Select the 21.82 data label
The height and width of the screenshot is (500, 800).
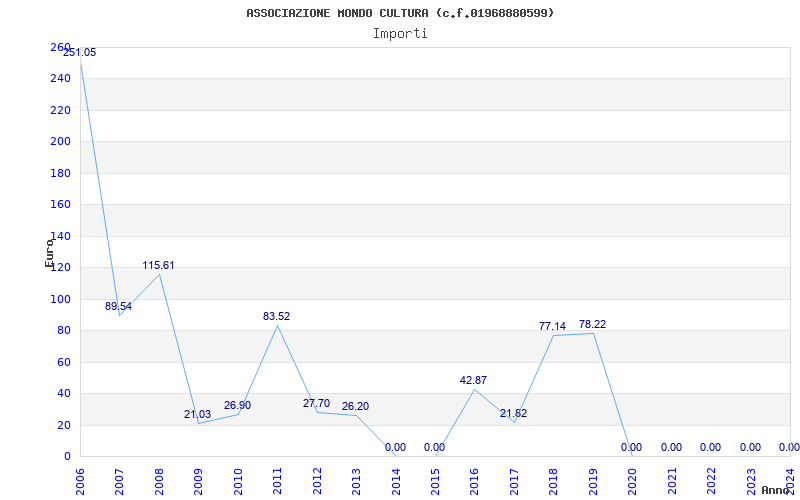[513, 413]
